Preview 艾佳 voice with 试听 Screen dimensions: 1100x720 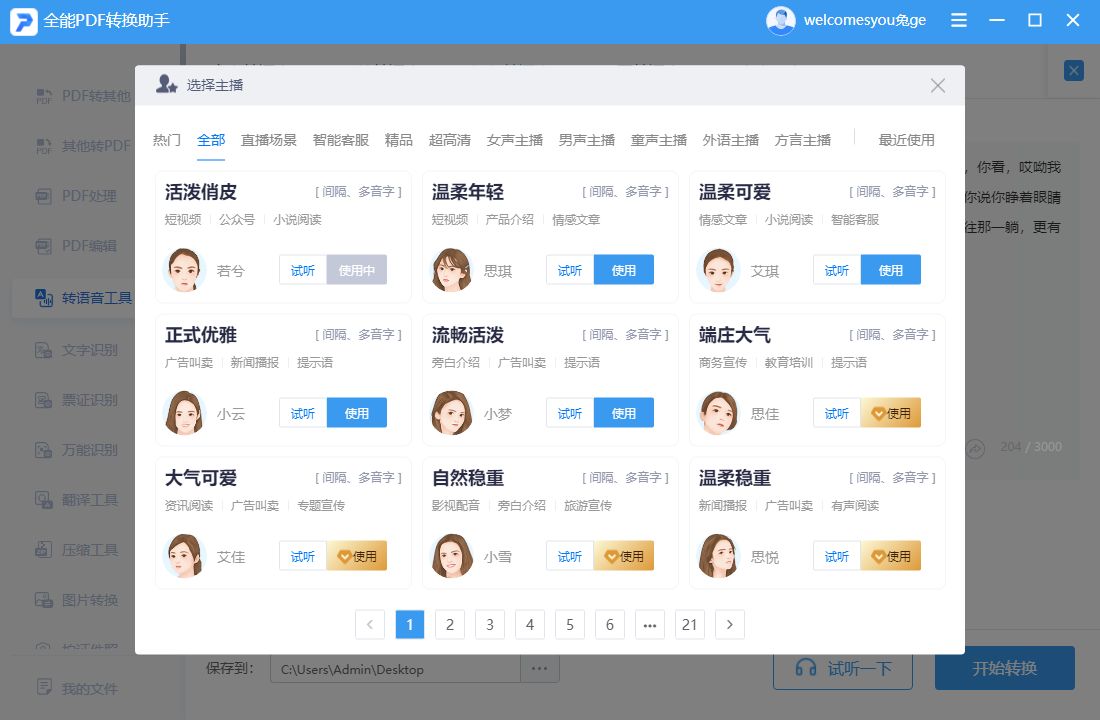click(x=303, y=556)
